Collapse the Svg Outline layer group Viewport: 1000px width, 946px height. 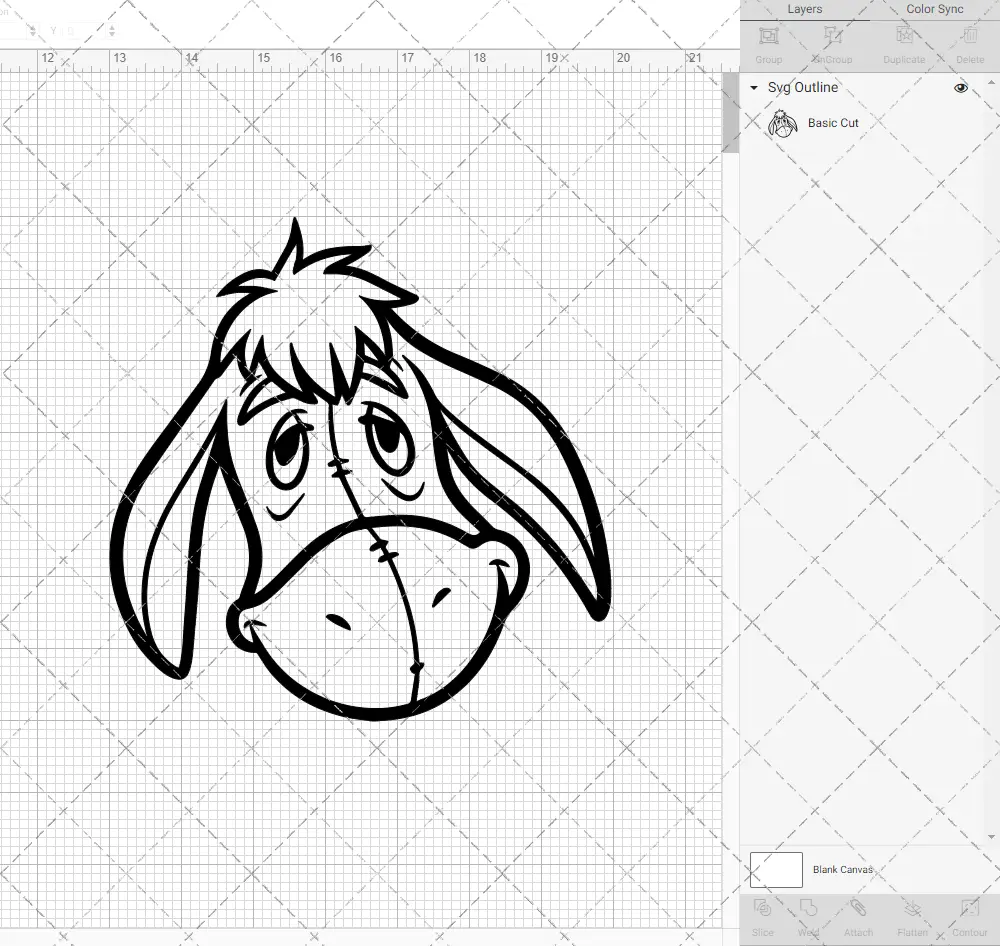754,87
